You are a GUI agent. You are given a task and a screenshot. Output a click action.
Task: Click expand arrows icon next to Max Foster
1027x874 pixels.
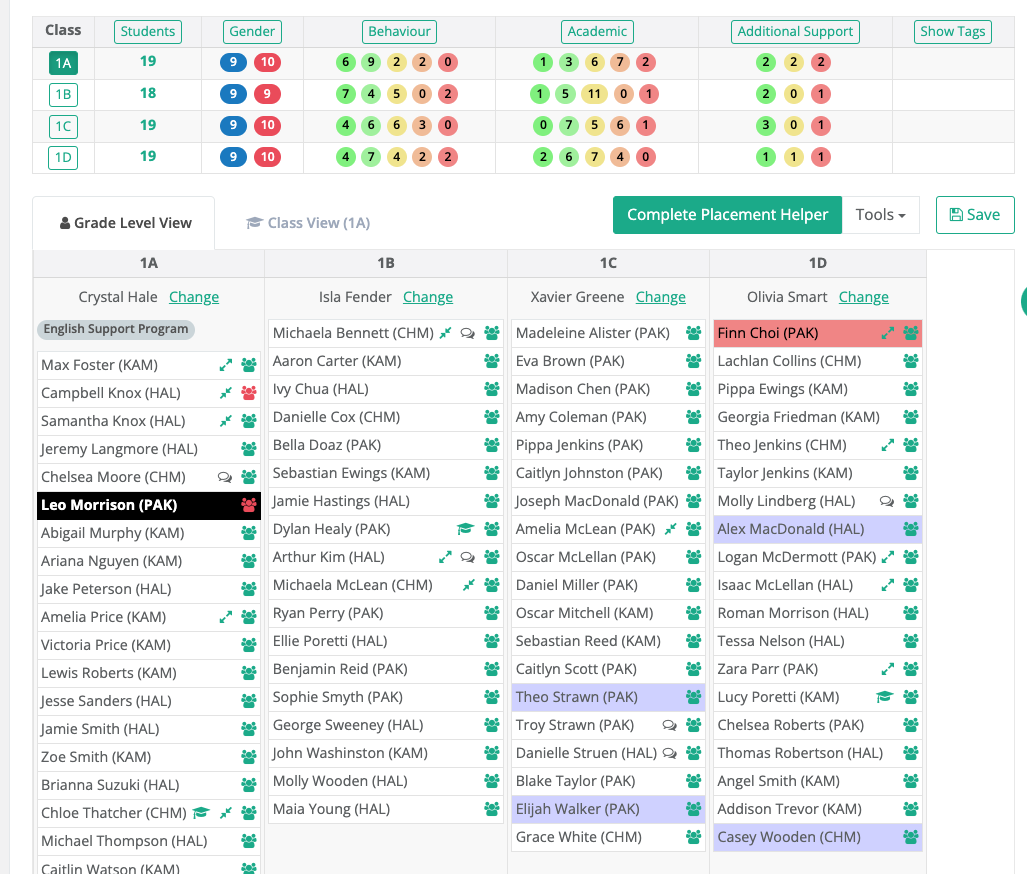[225, 365]
